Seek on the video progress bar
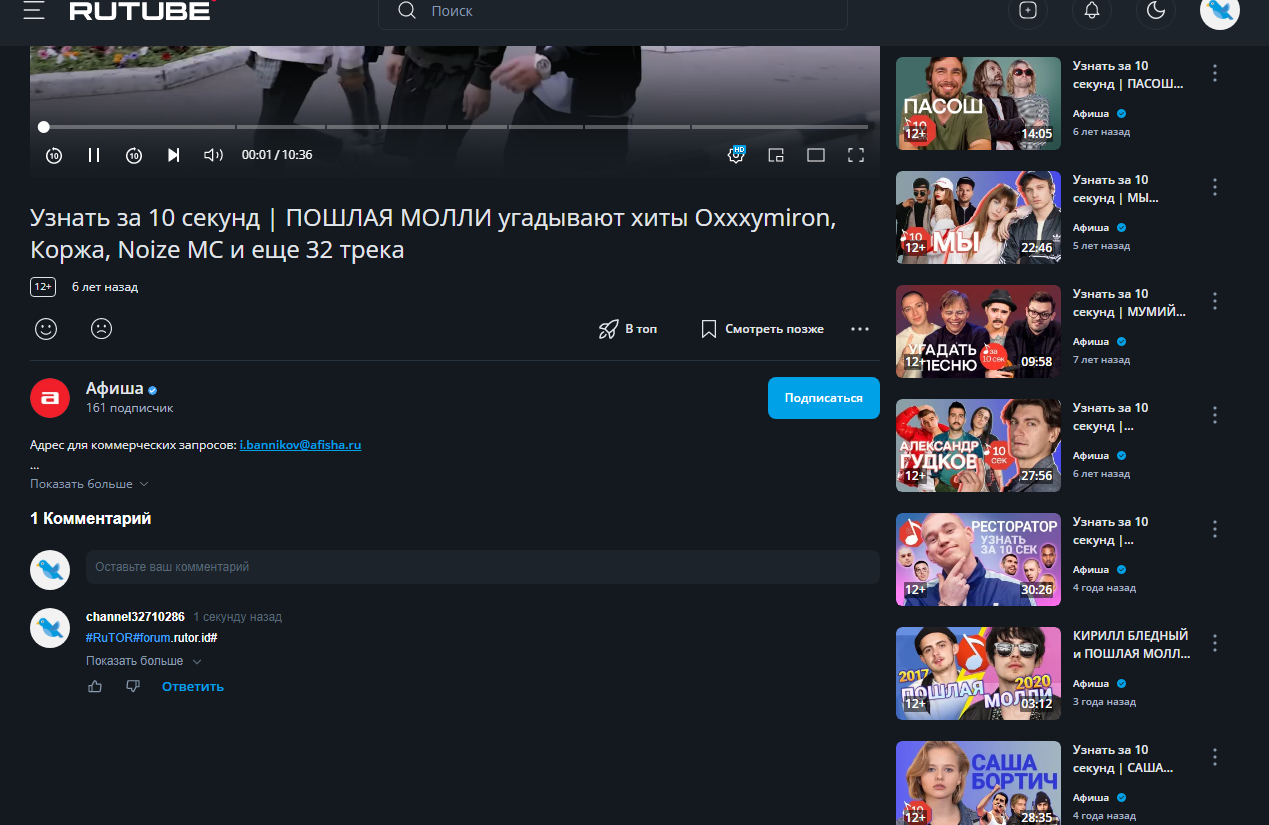The height and width of the screenshot is (825, 1269). click(455, 127)
